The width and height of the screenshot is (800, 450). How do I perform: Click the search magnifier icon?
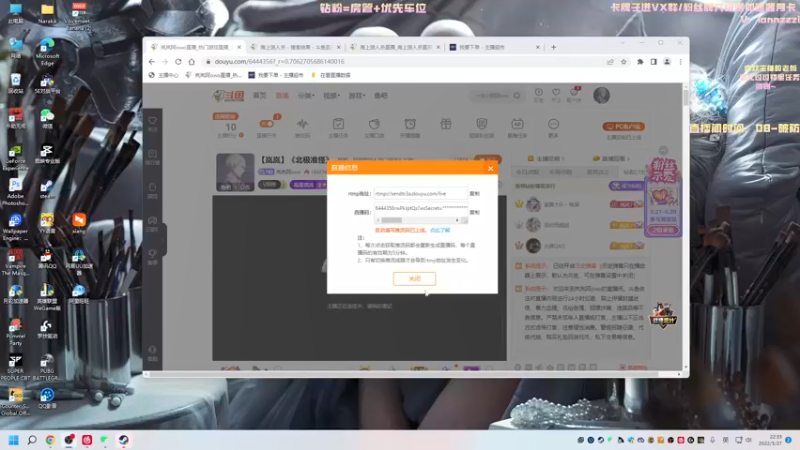(517, 96)
